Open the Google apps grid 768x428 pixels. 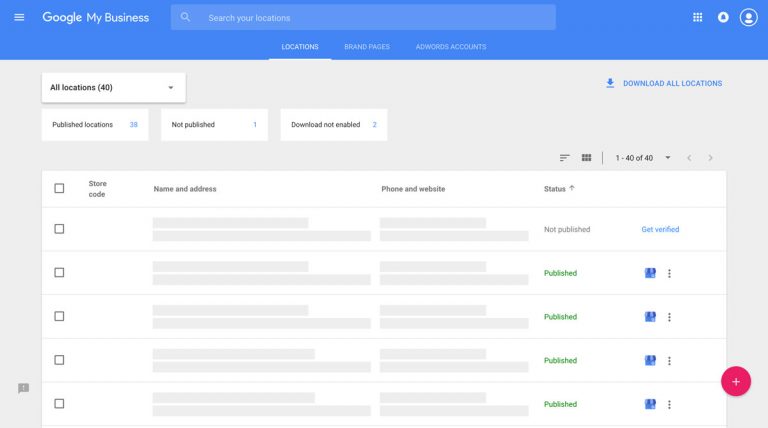coord(698,17)
